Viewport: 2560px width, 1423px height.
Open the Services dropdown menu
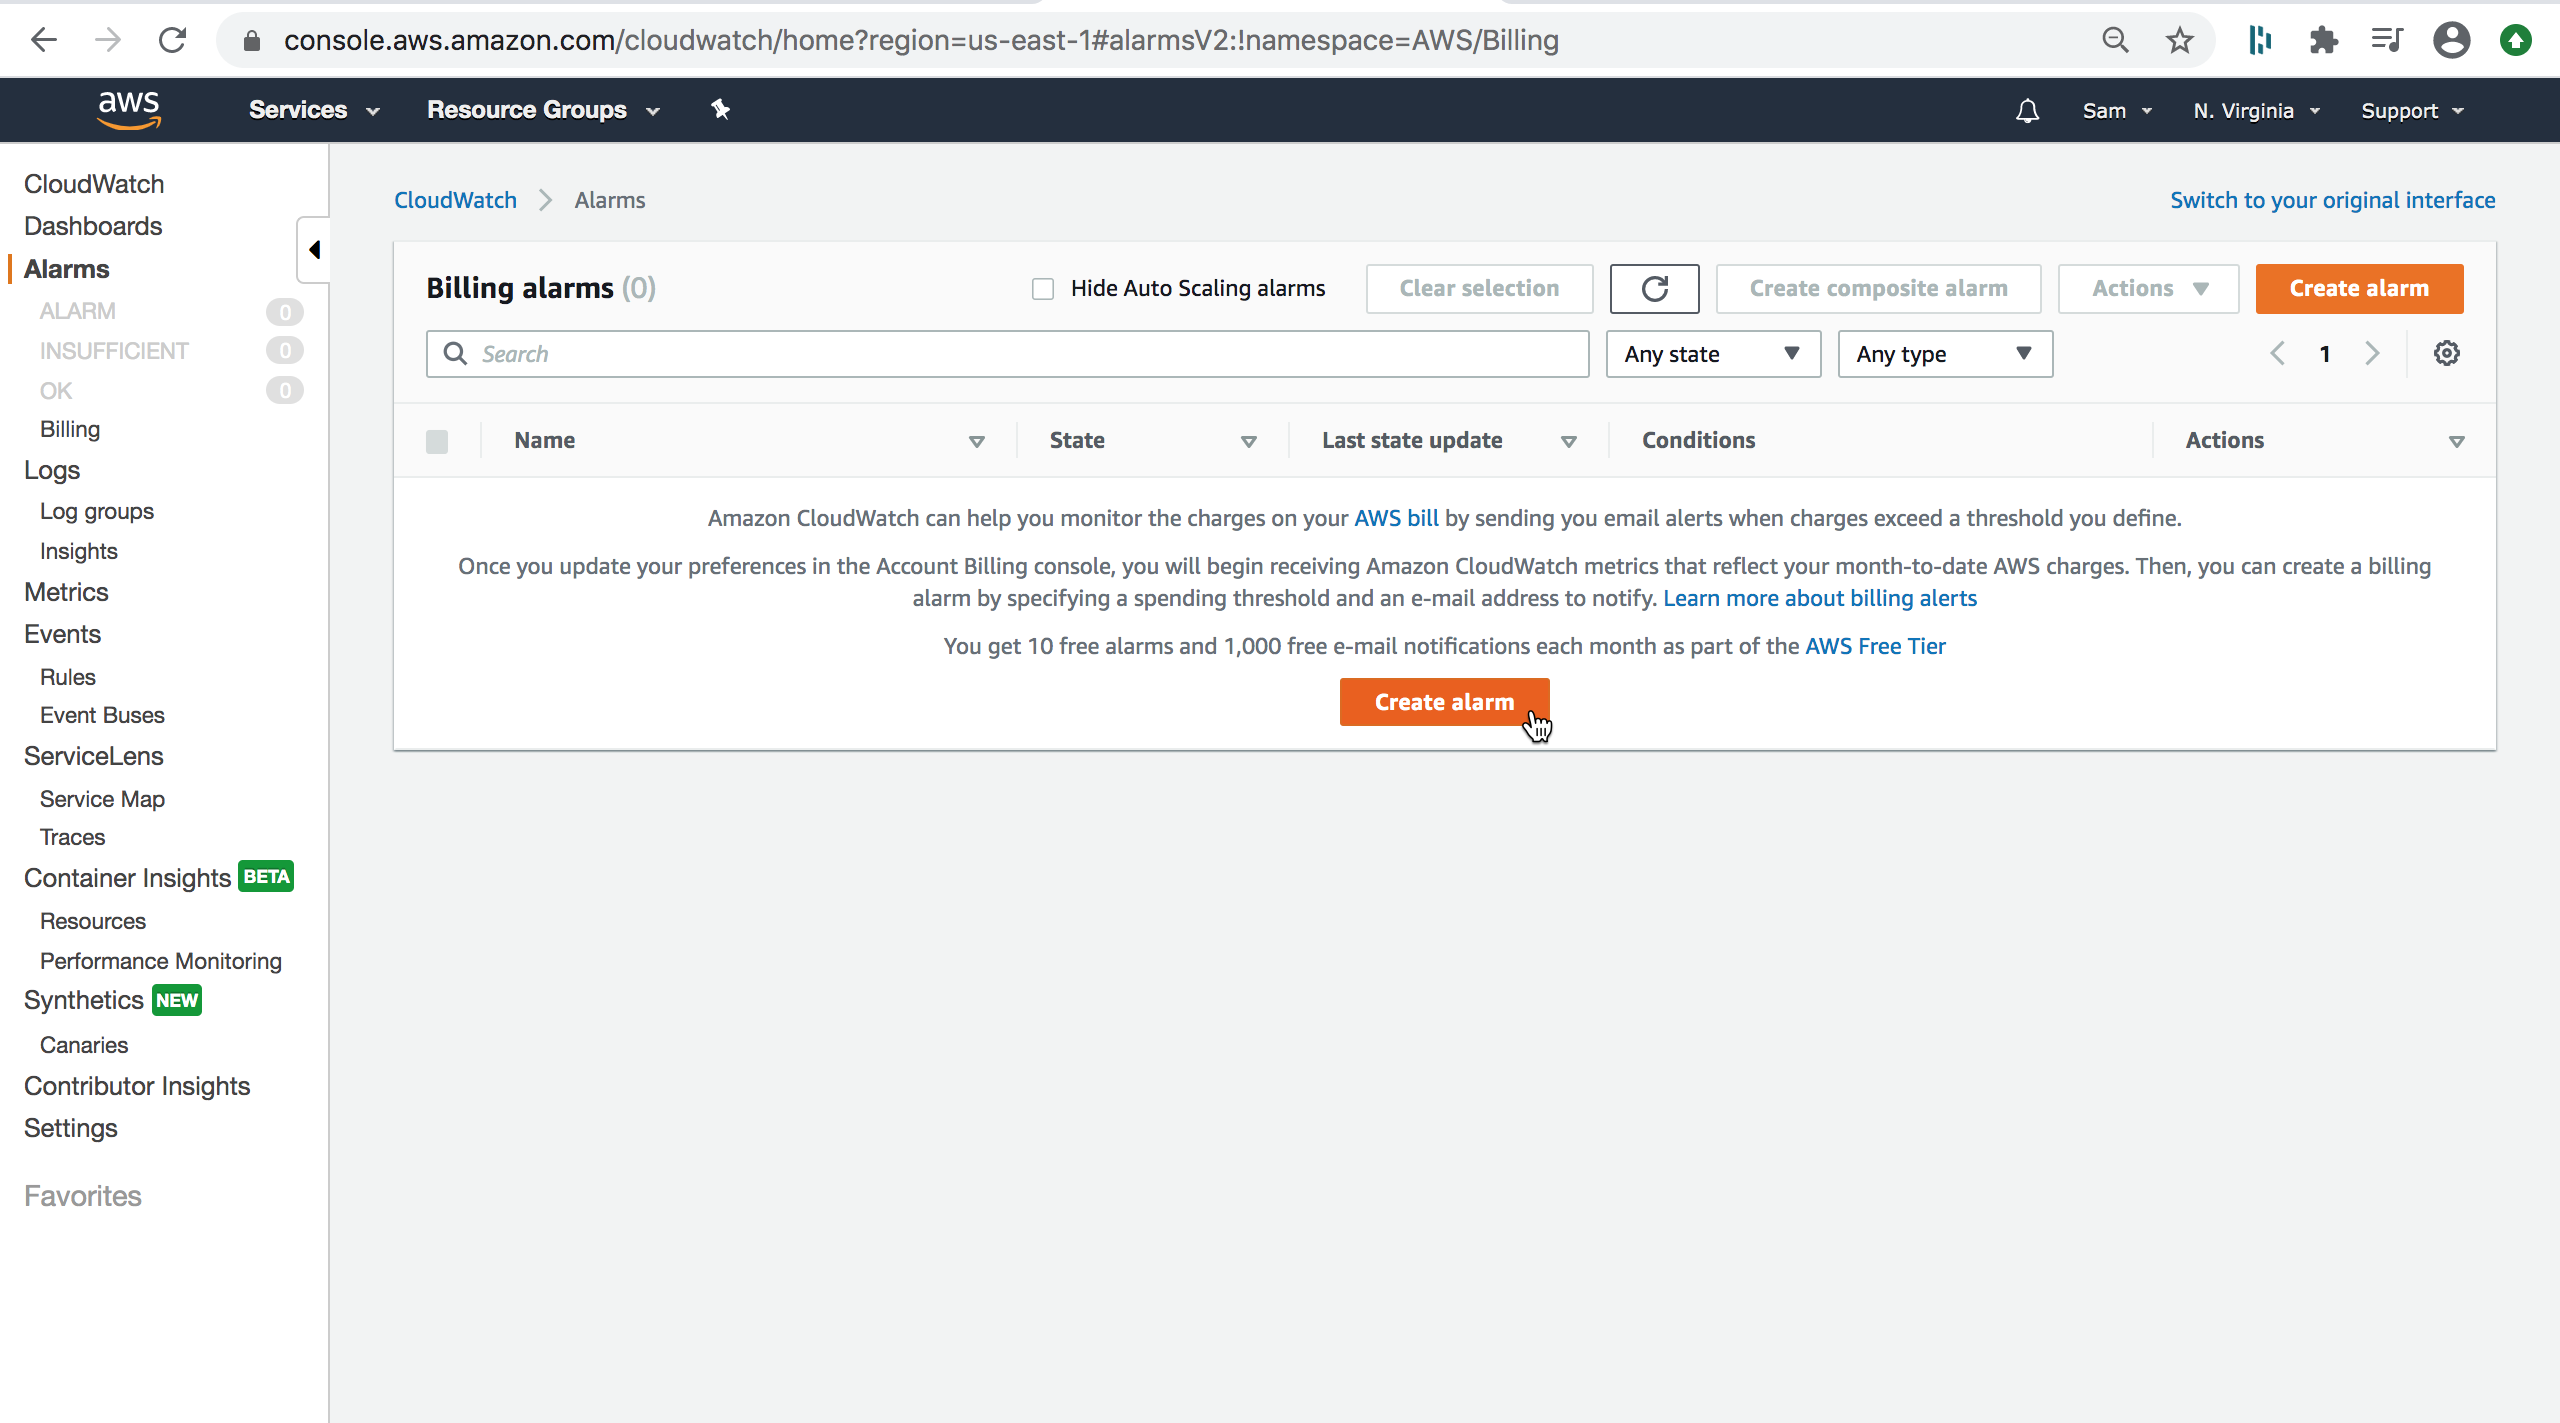[314, 110]
